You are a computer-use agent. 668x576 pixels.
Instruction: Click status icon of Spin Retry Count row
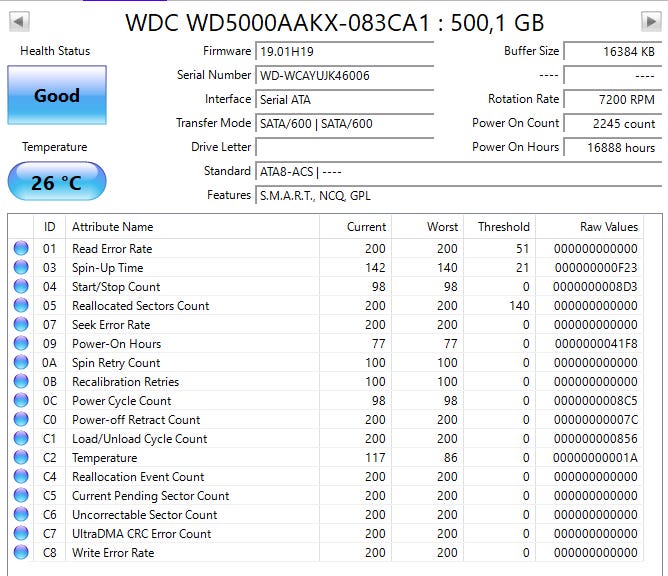pos(21,362)
